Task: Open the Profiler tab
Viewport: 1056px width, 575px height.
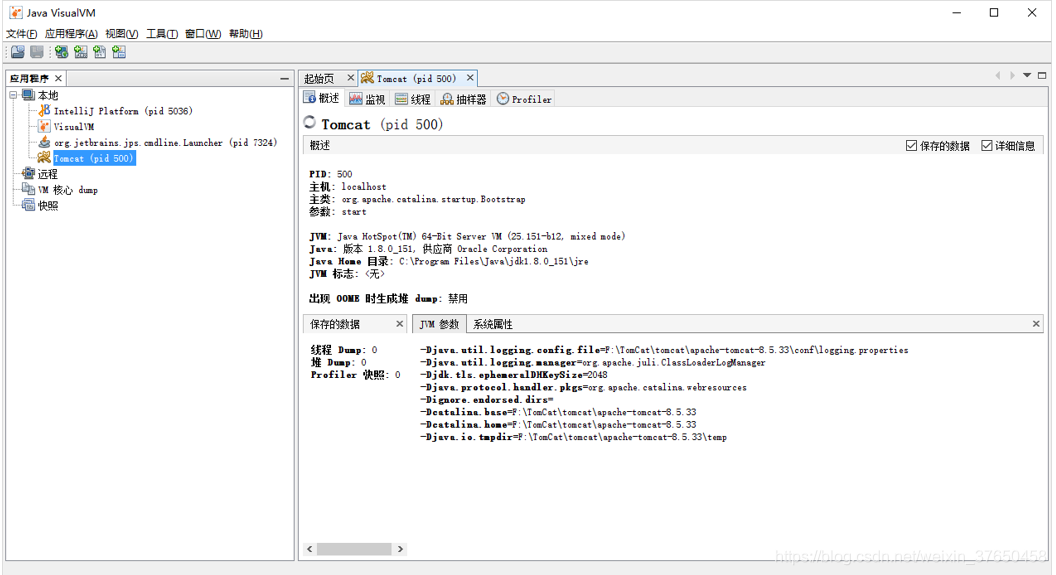Action: point(524,99)
